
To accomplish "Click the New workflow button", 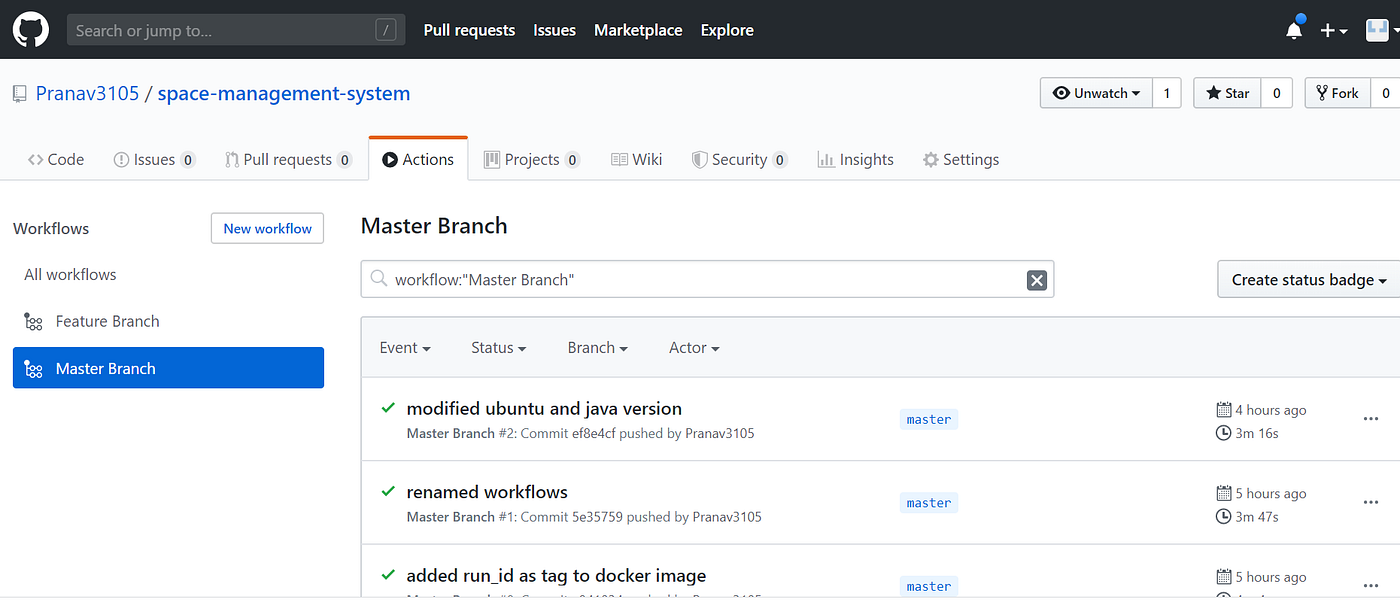I will pos(267,228).
